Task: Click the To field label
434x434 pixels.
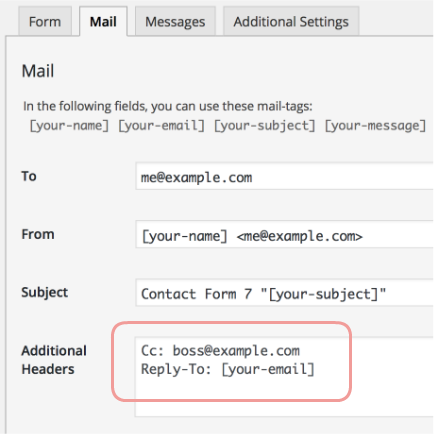Action: coord(29,176)
